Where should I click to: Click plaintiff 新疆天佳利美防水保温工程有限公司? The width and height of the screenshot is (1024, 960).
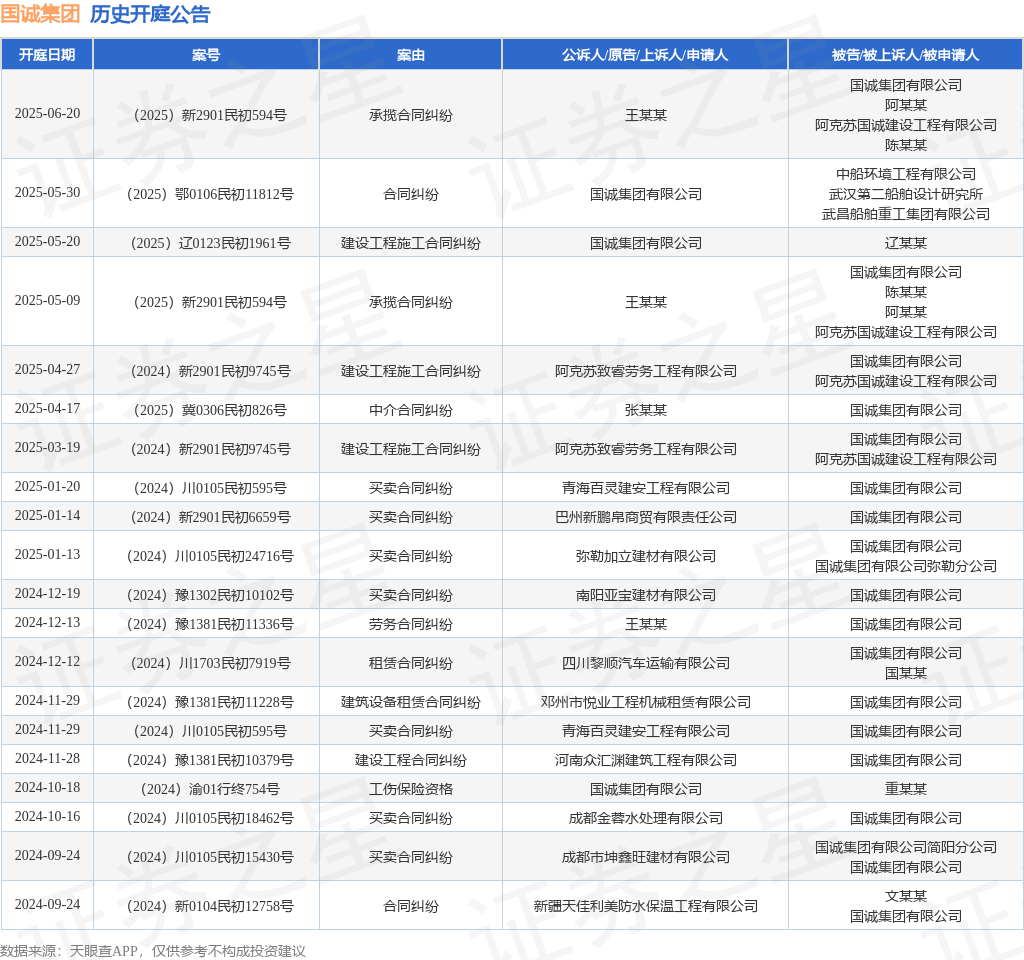[x=645, y=906]
